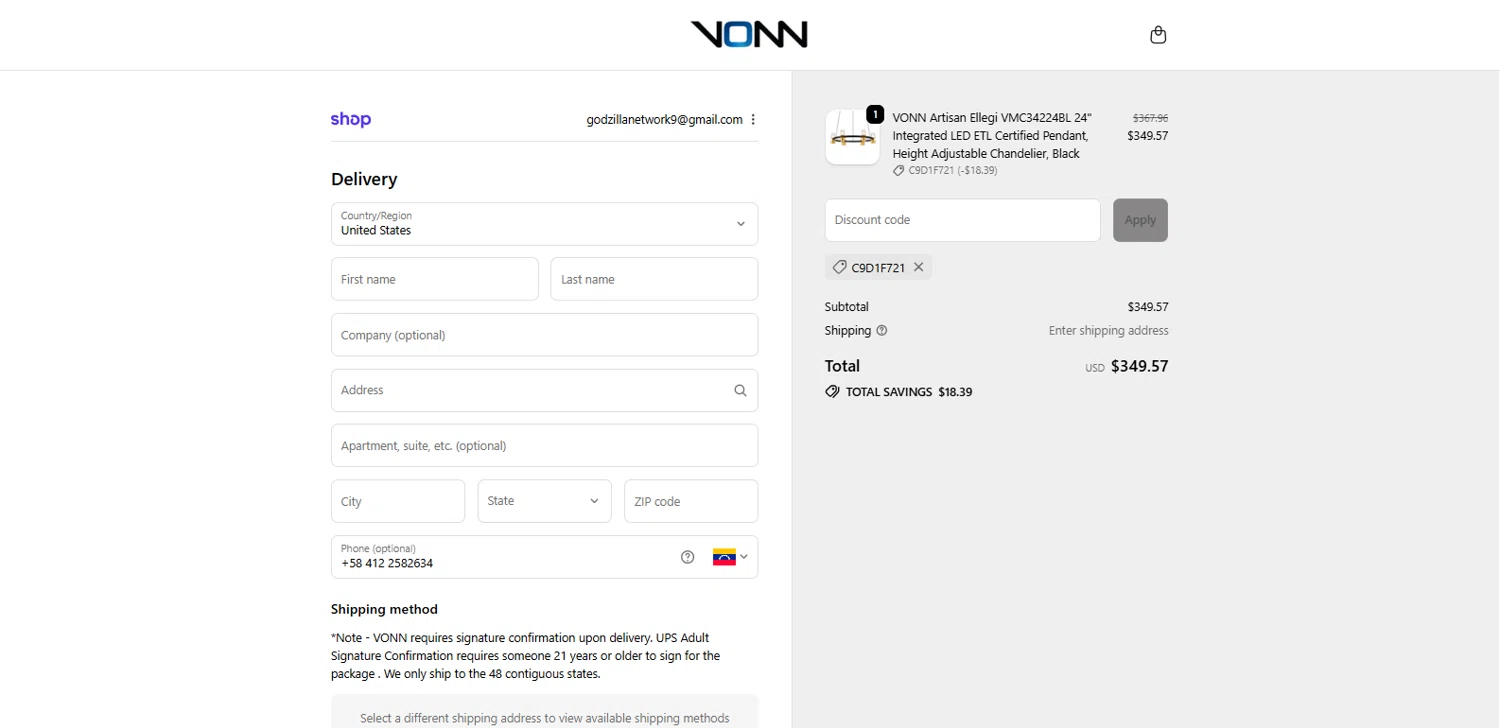Screen dimensions: 1500x728
Task: Remove discount code C9D1F721
Action: tap(918, 267)
